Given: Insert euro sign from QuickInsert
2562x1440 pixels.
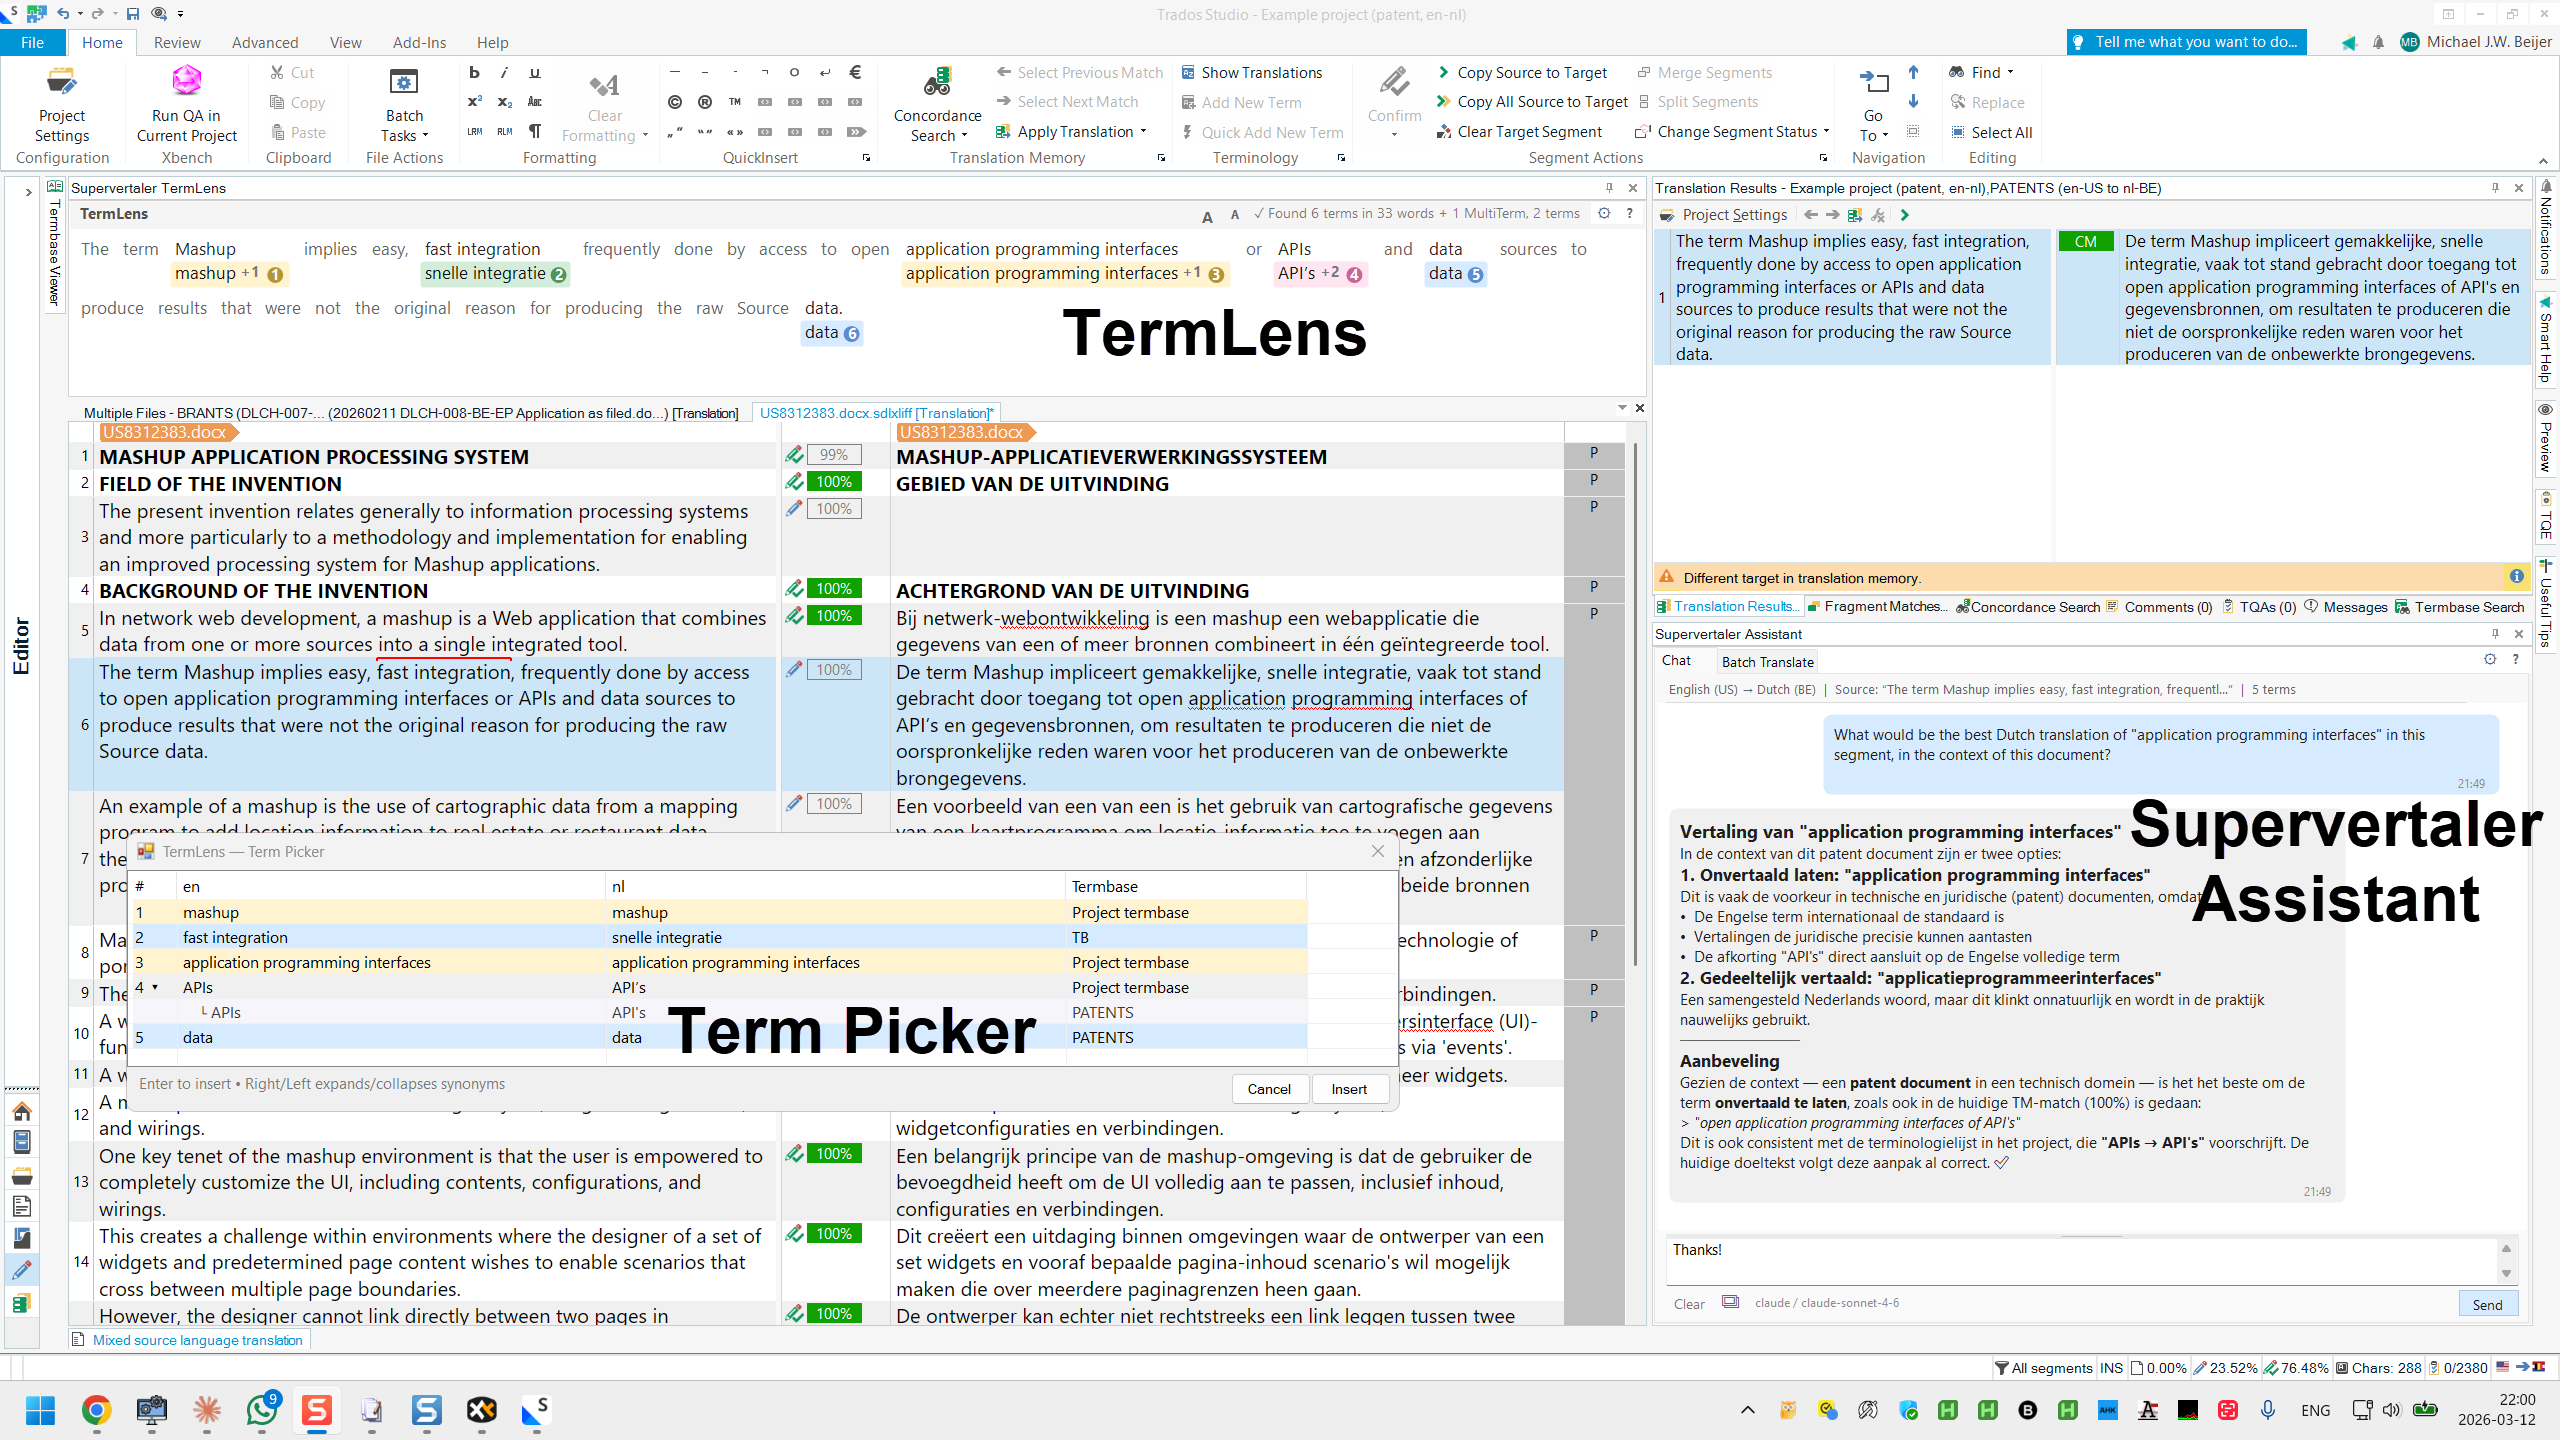Looking at the screenshot, I should [x=855, y=72].
